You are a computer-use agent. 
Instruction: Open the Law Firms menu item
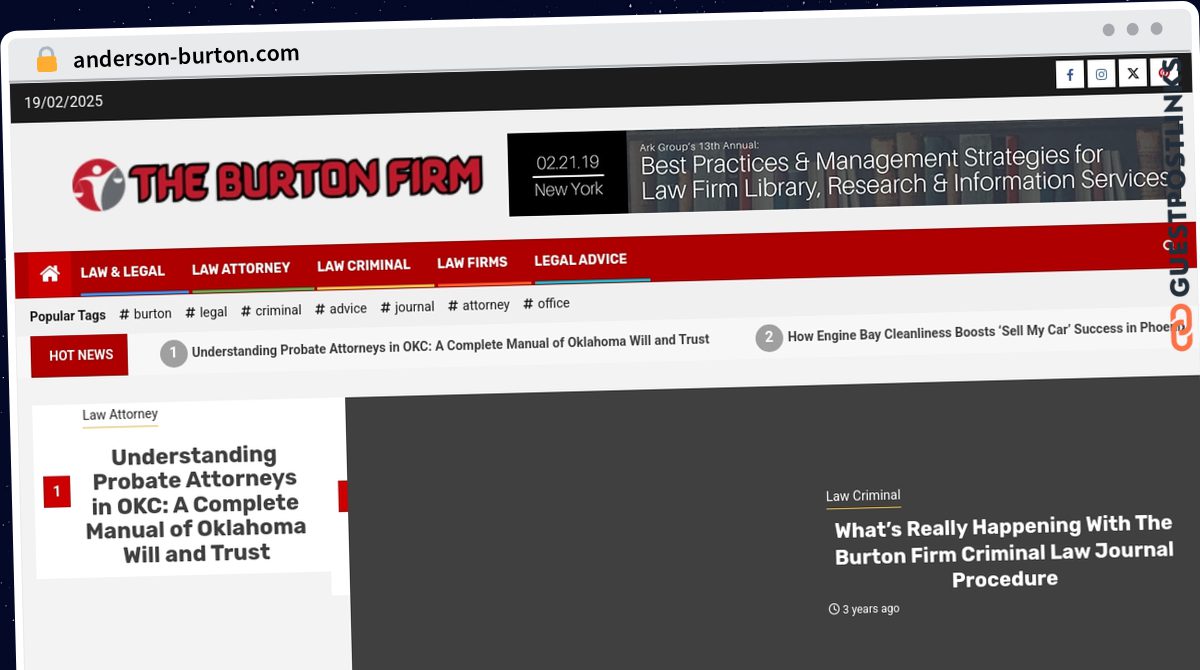(x=472, y=262)
